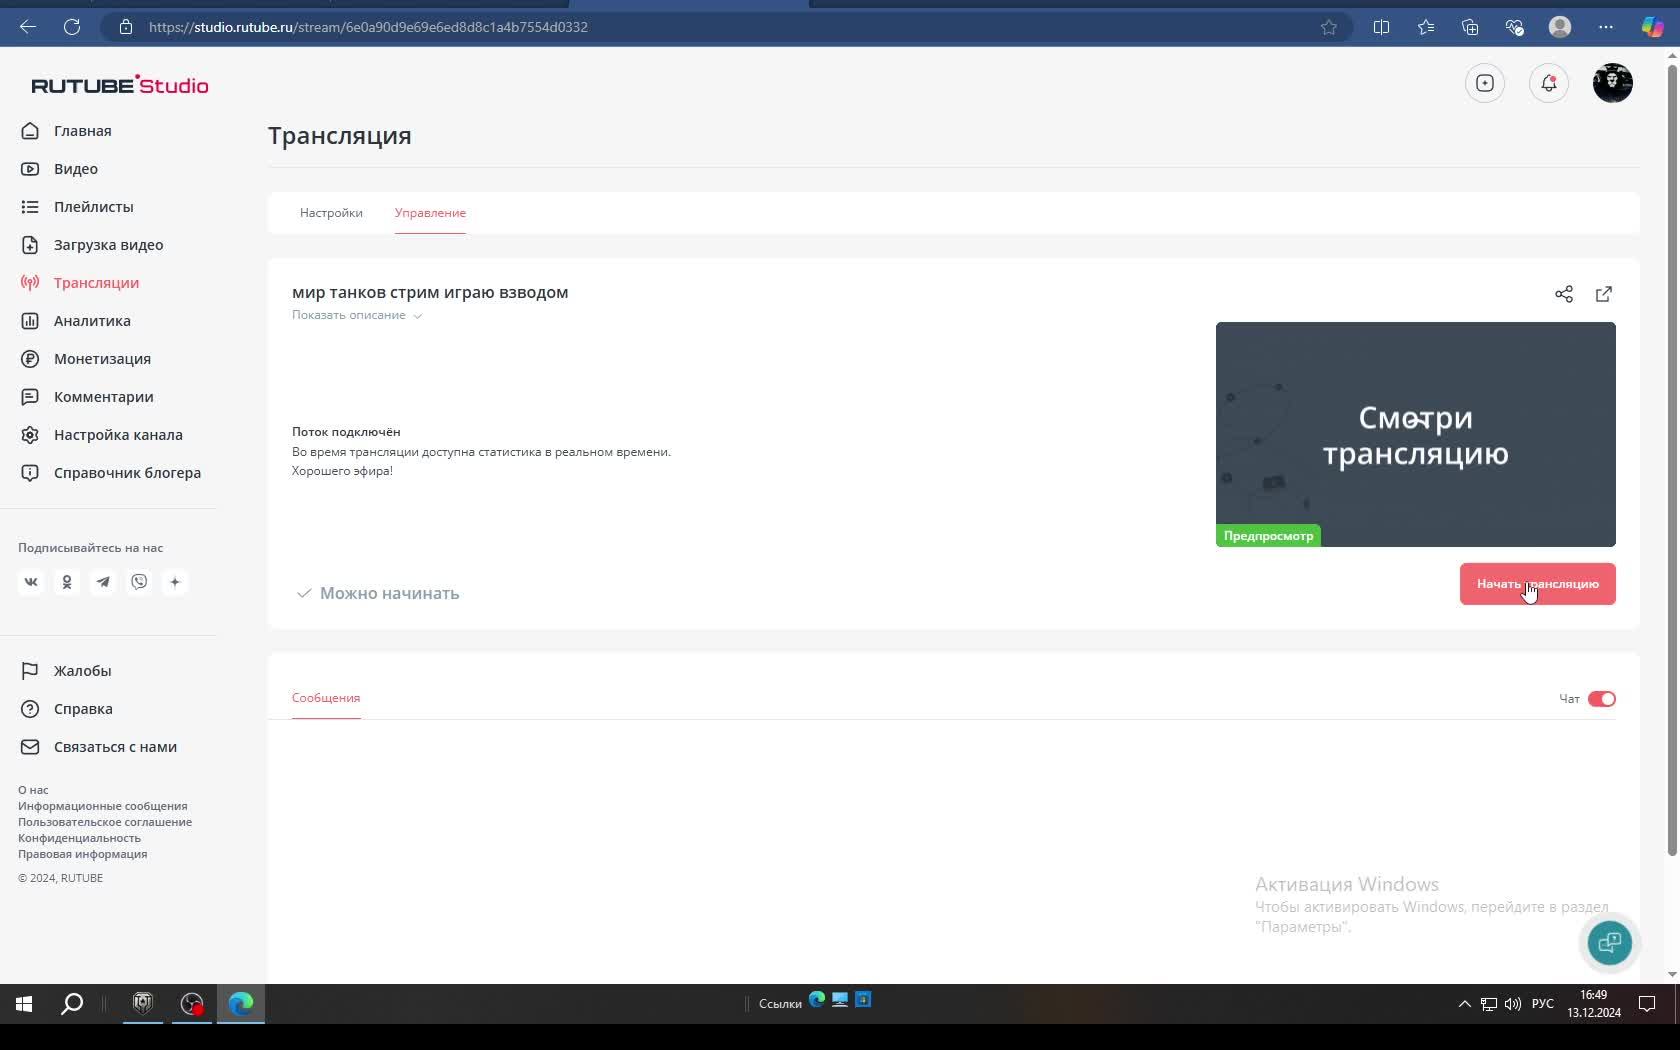Switch to OBS Studio in the taskbar
1680x1050 pixels.
pyautogui.click(x=192, y=1004)
